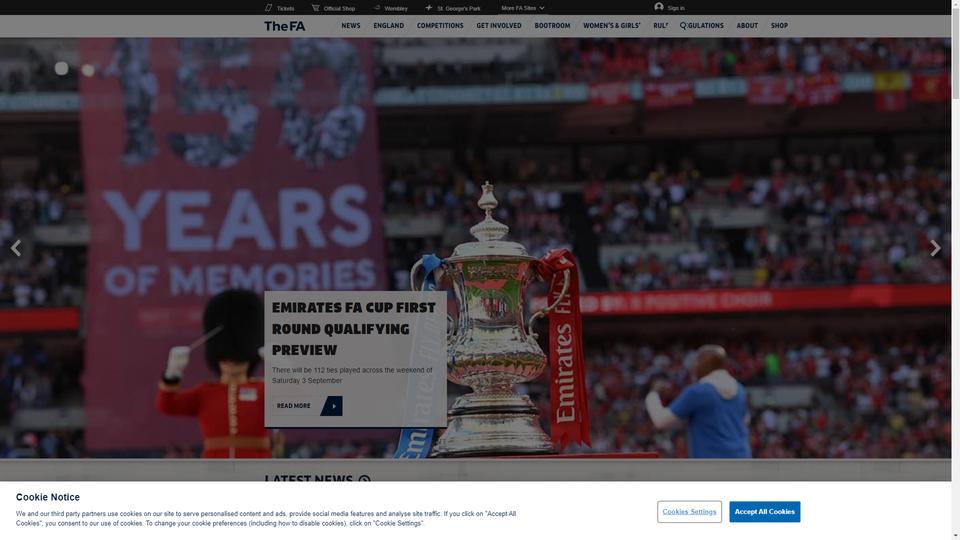Open the News menu
The width and height of the screenshot is (960, 540).
click(x=351, y=26)
